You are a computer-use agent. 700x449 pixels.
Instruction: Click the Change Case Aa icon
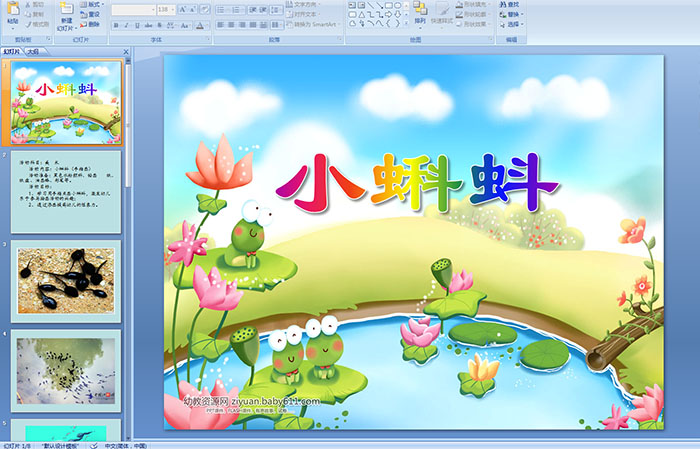tap(184, 25)
